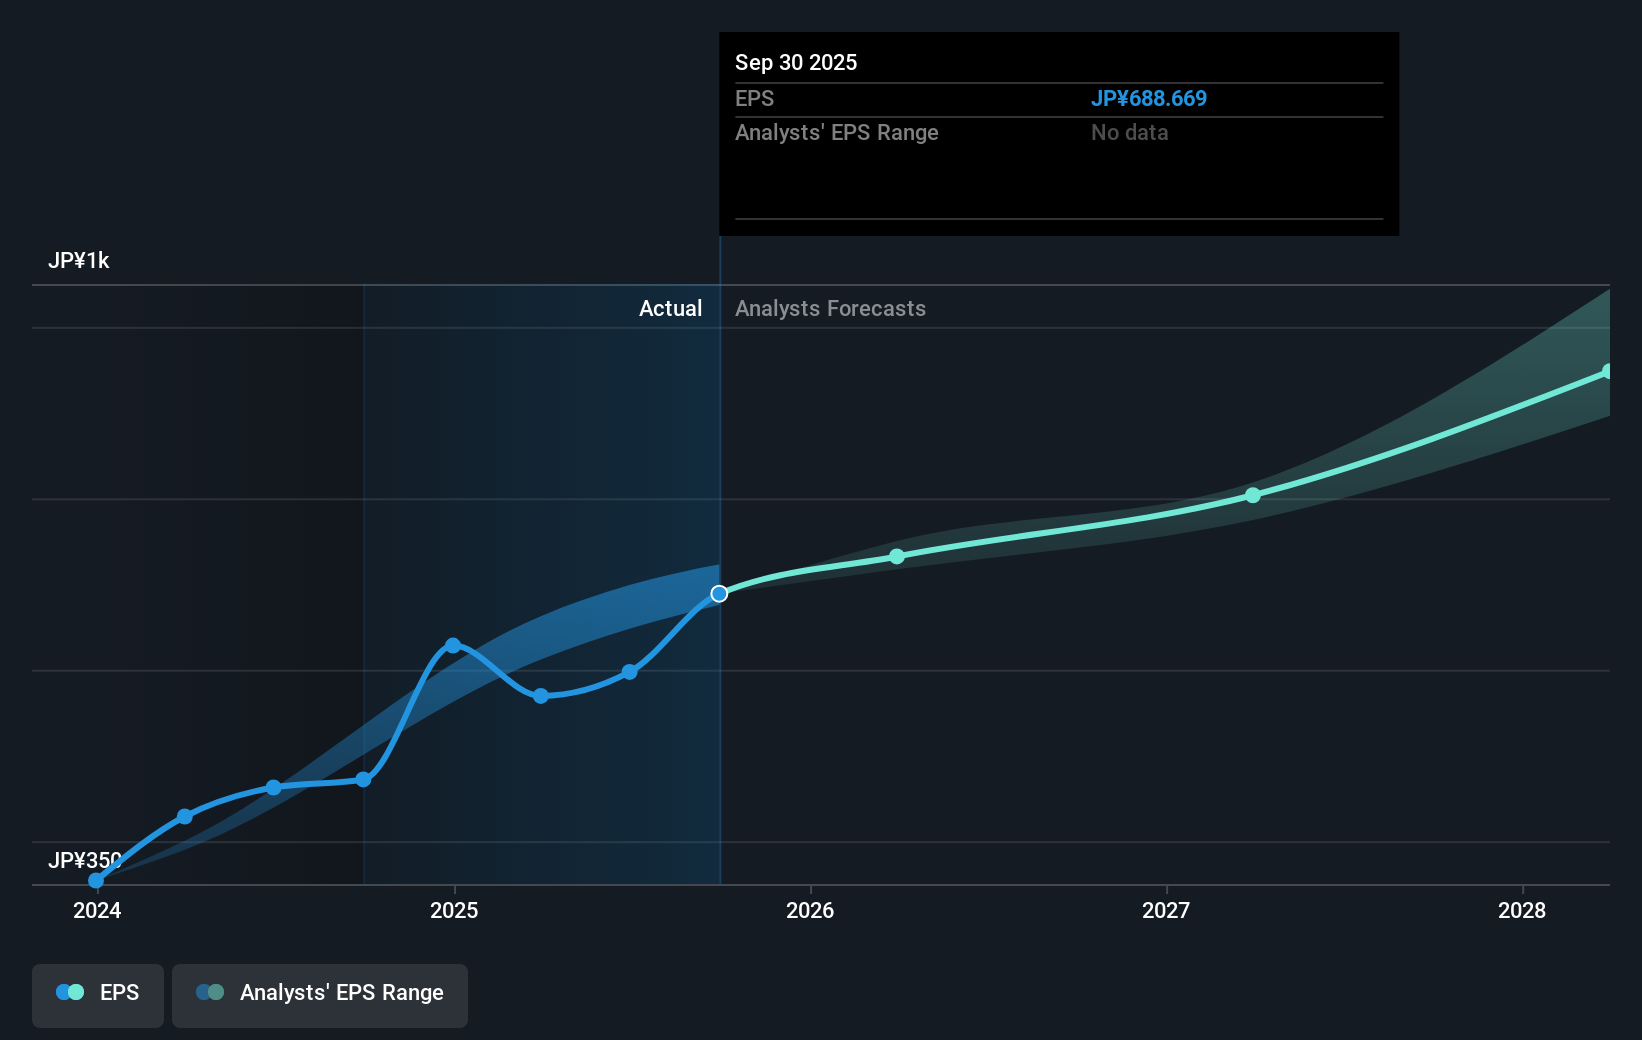Image resolution: width=1642 pixels, height=1040 pixels.
Task: Select the white data point at Sep 30 2025
Action: (718, 593)
